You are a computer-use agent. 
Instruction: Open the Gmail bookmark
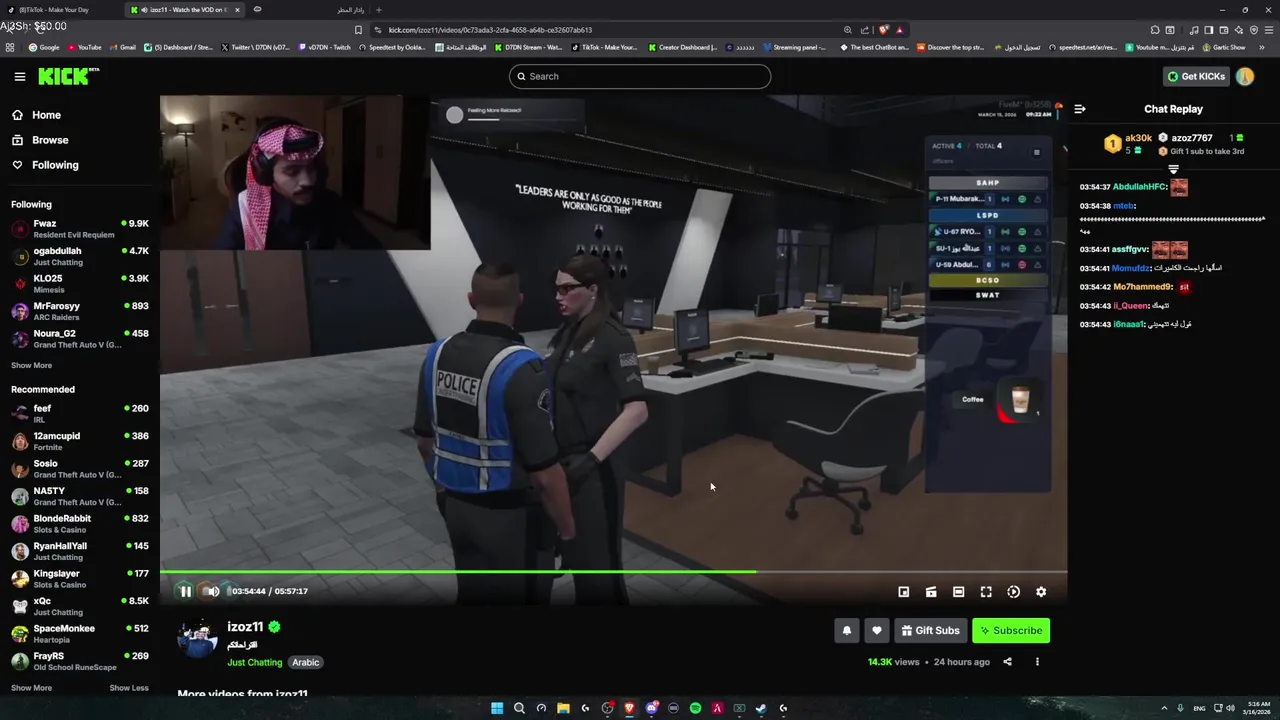coord(122,47)
